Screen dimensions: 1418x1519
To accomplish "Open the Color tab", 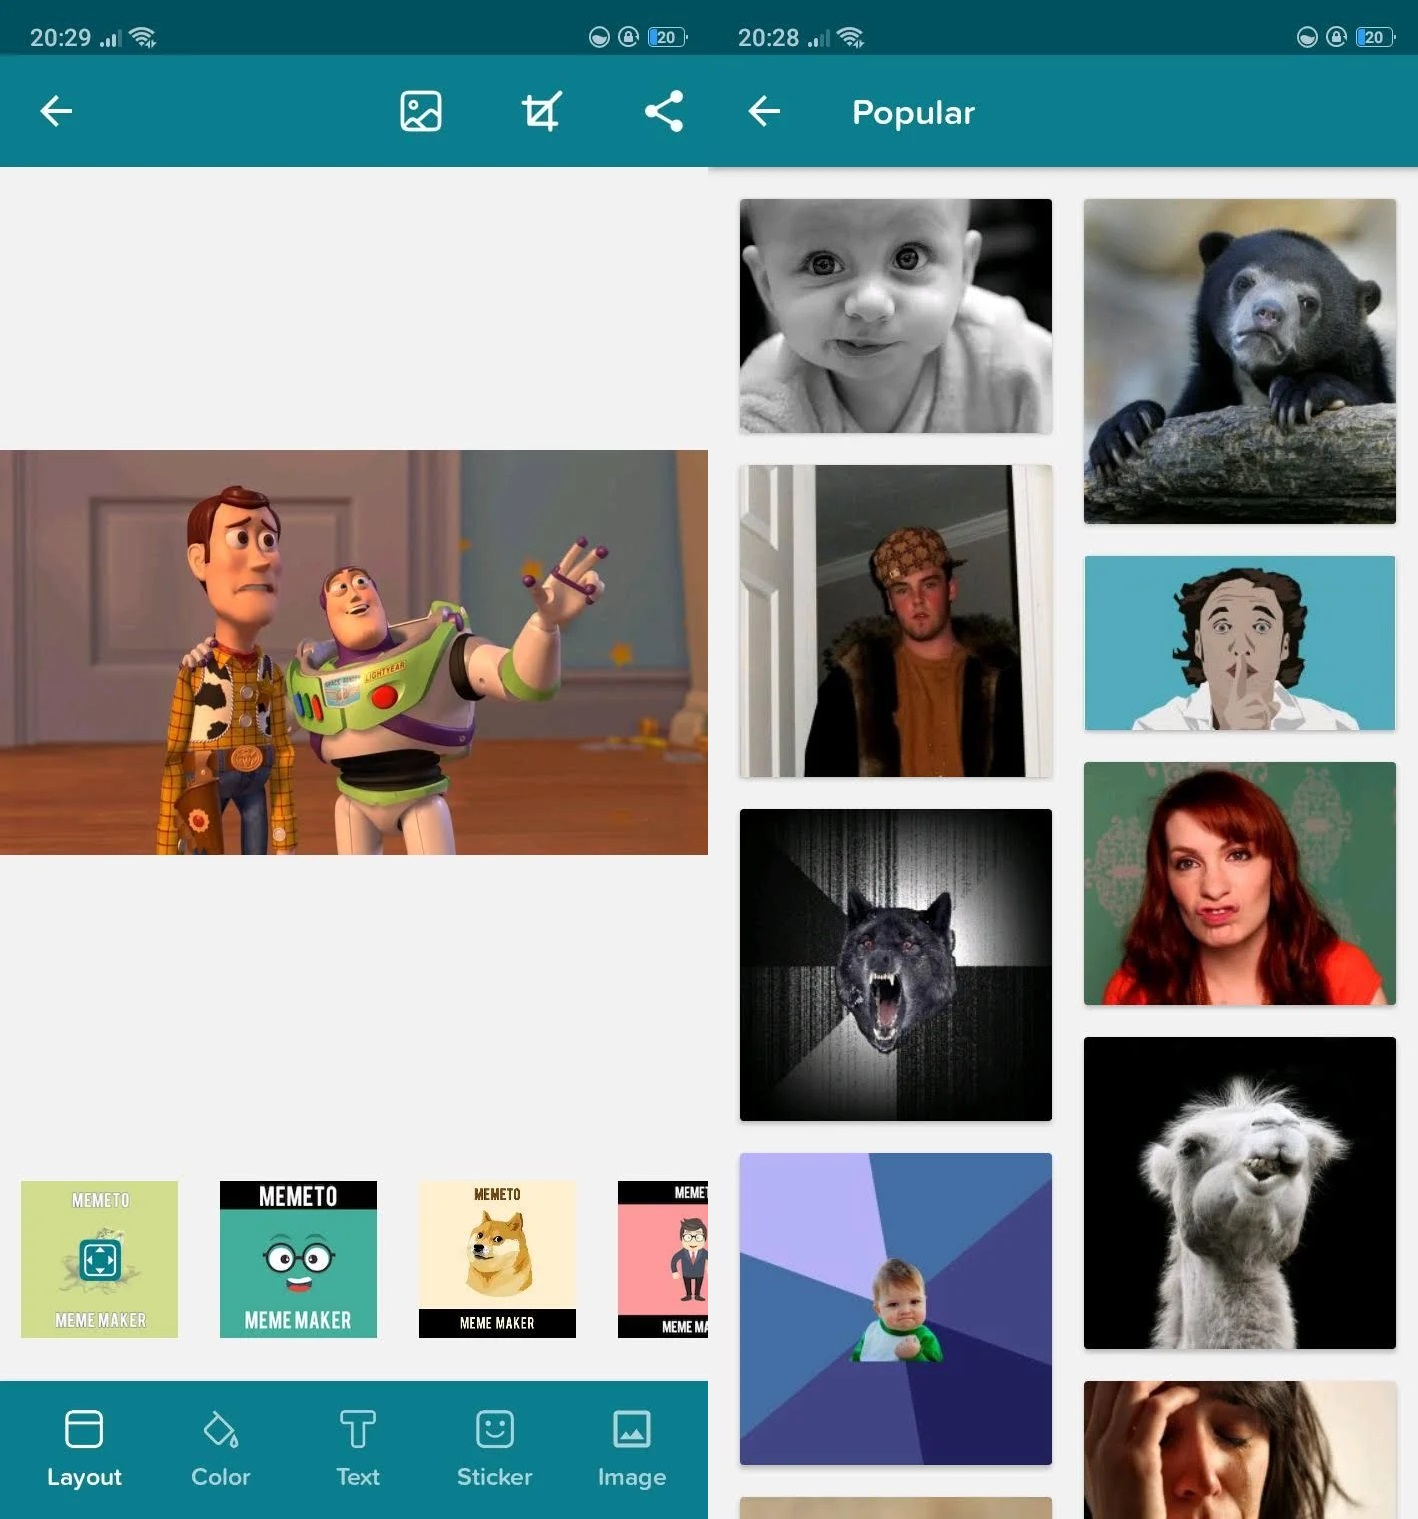I will pyautogui.click(x=221, y=1449).
